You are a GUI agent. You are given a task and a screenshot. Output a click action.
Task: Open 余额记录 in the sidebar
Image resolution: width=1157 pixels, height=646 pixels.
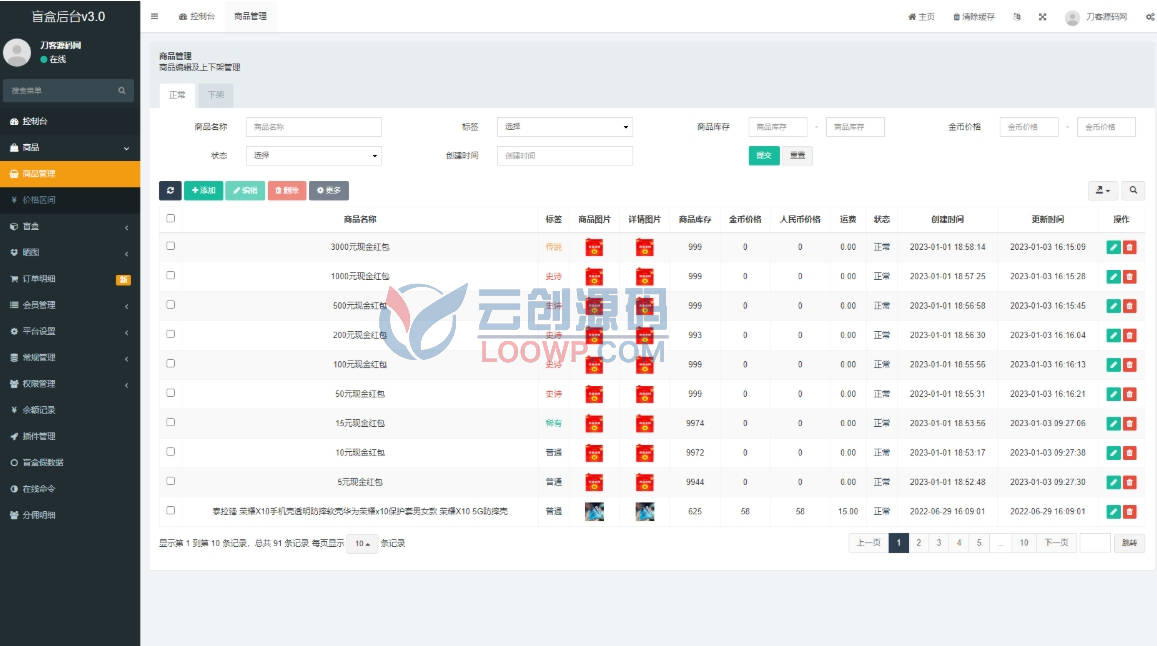pos(70,410)
